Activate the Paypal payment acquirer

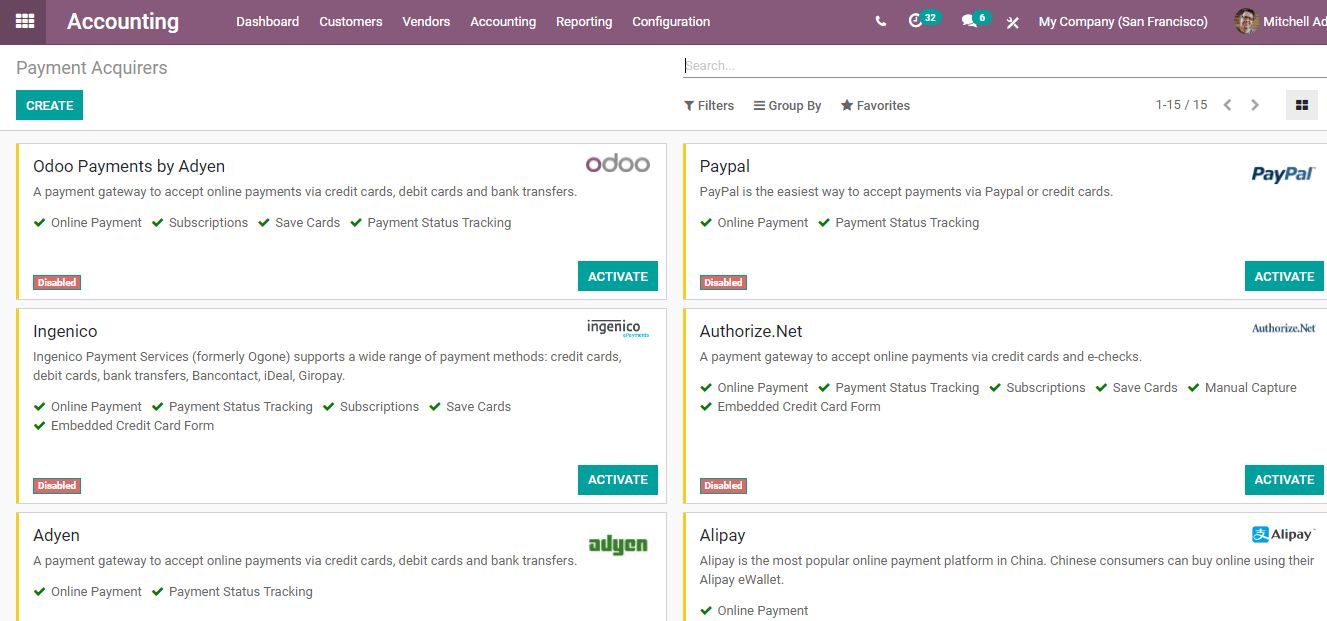[x=1284, y=276]
